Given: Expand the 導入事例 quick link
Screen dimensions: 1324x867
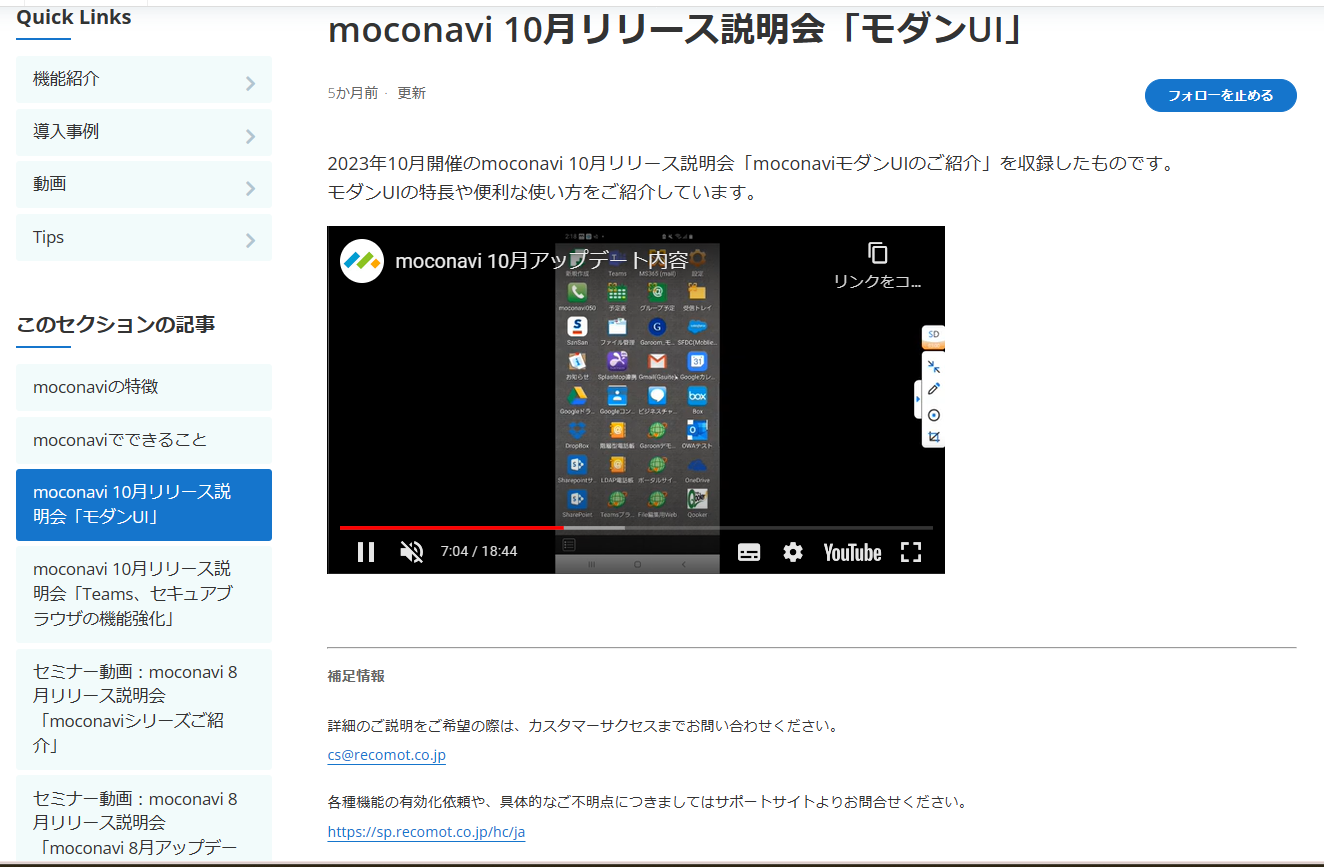Looking at the screenshot, I should click(x=144, y=133).
